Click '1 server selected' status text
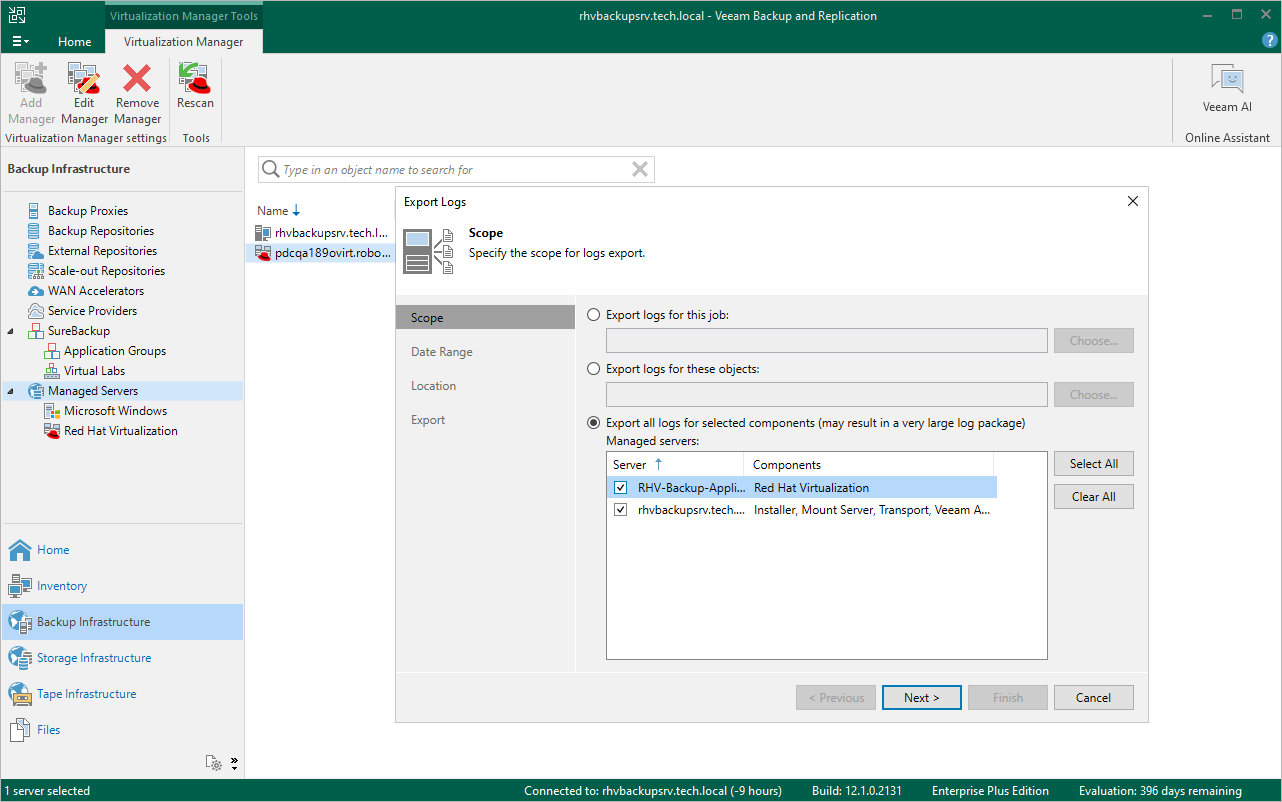1282x802 pixels. coord(48,791)
